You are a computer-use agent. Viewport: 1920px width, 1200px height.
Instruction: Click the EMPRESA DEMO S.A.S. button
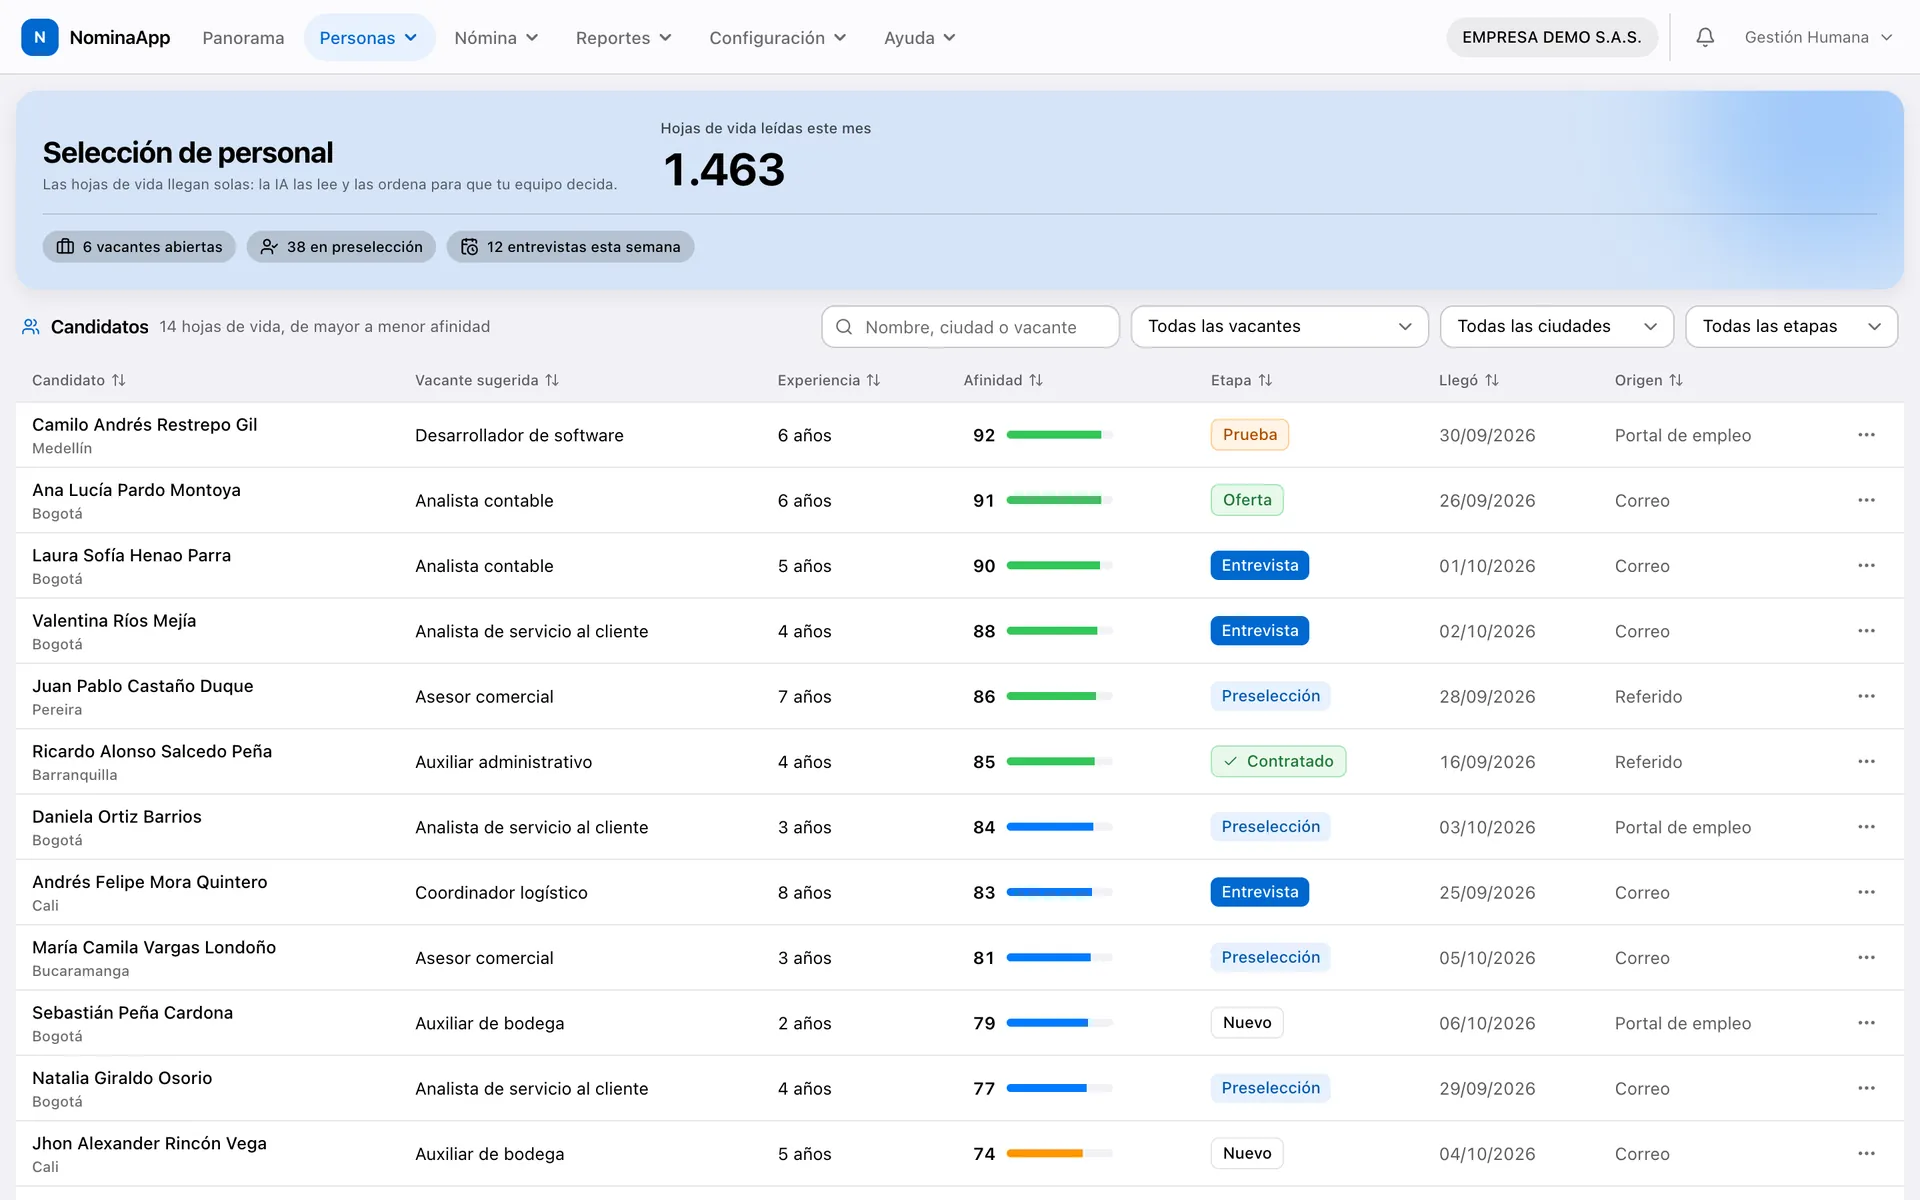tap(1551, 37)
